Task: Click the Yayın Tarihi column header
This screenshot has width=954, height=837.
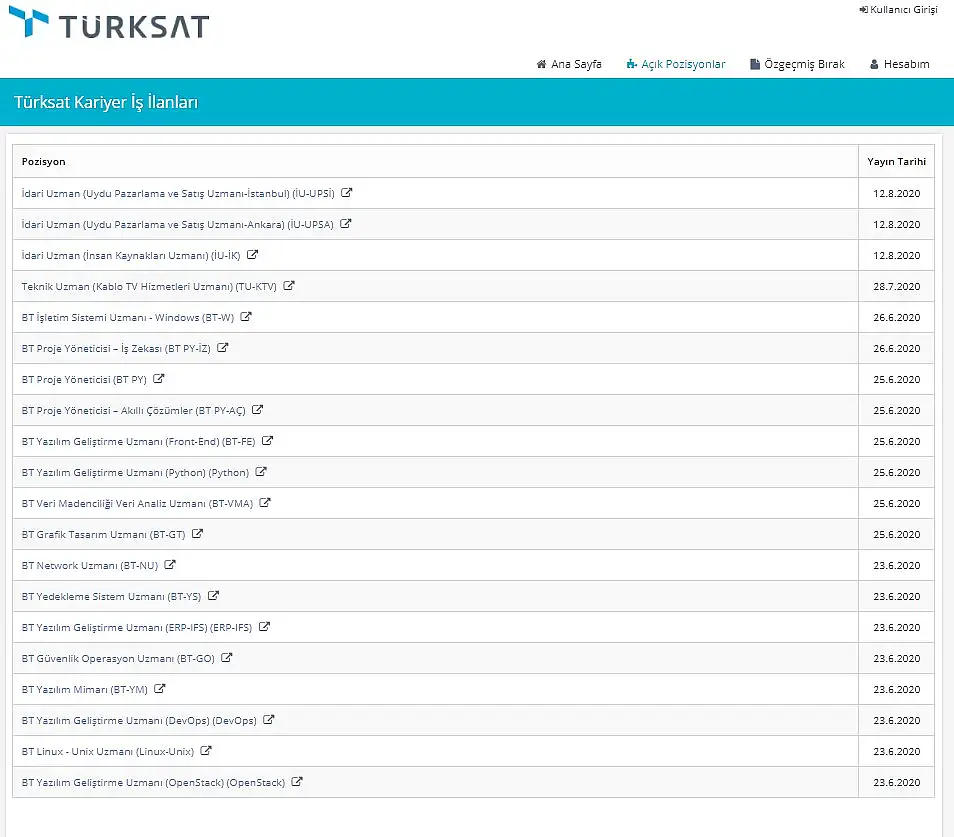Action: pos(896,162)
